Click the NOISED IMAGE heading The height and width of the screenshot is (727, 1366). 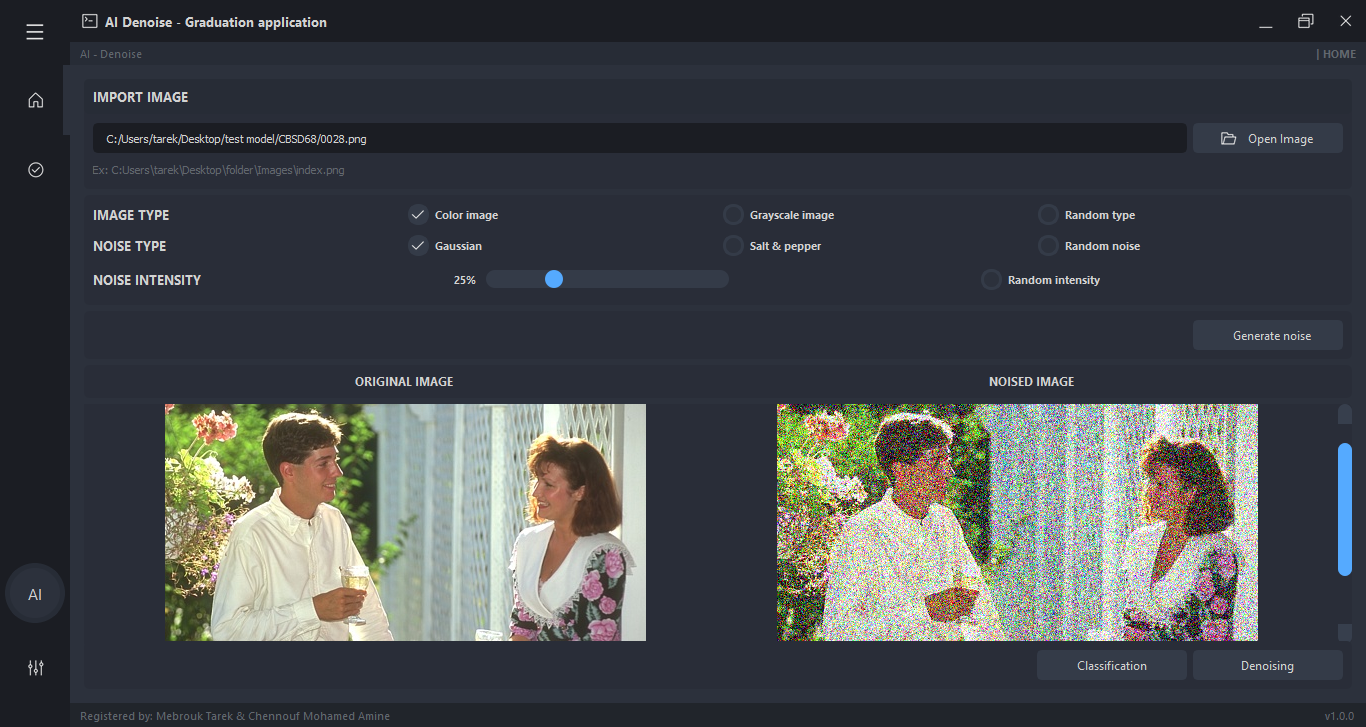1031,381
